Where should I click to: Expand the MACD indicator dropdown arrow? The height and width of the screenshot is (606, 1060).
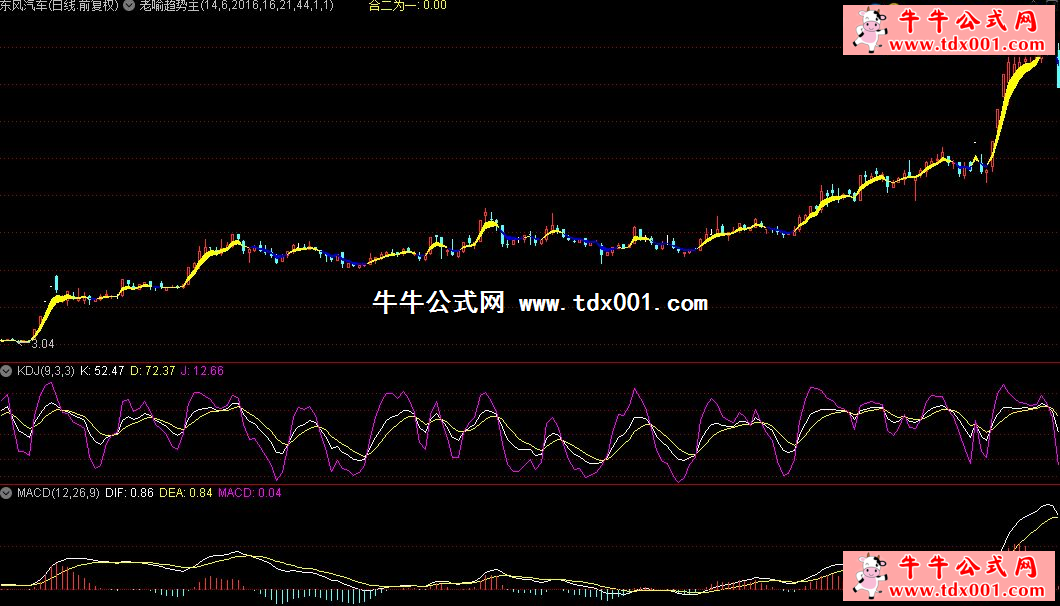[x=7, y=494]
